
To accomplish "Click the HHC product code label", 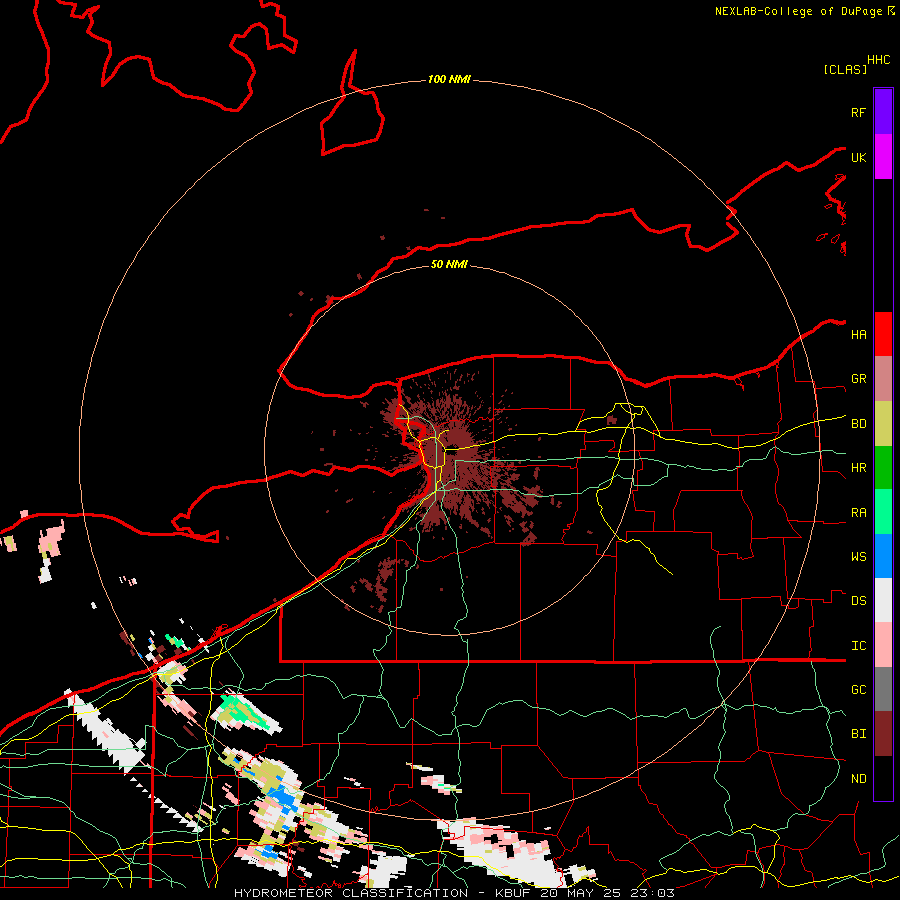I will coord(878,60).
